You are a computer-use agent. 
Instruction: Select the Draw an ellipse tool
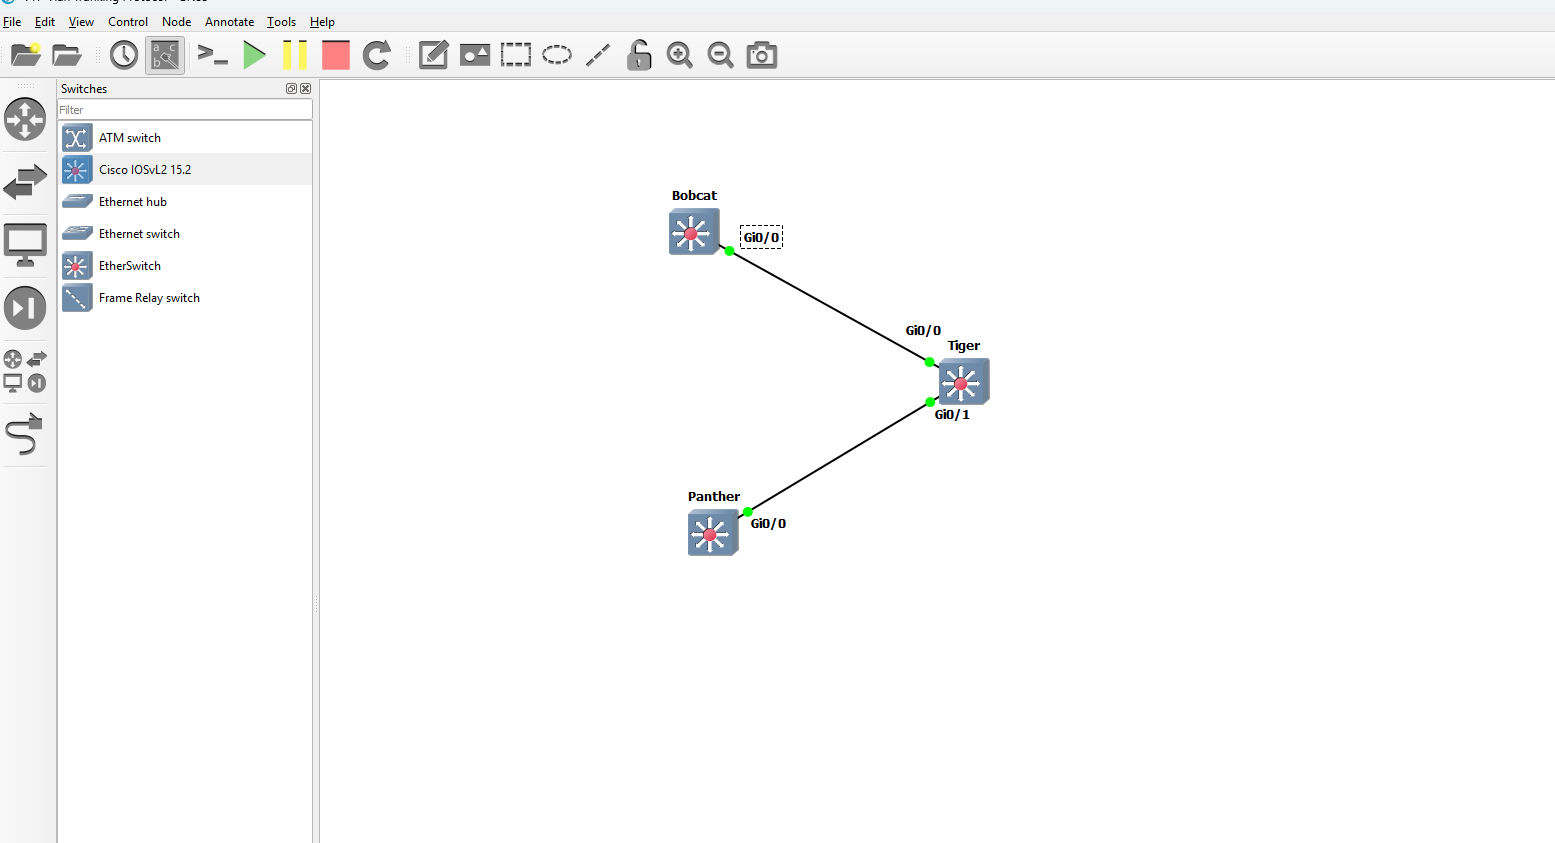[557, 55]
